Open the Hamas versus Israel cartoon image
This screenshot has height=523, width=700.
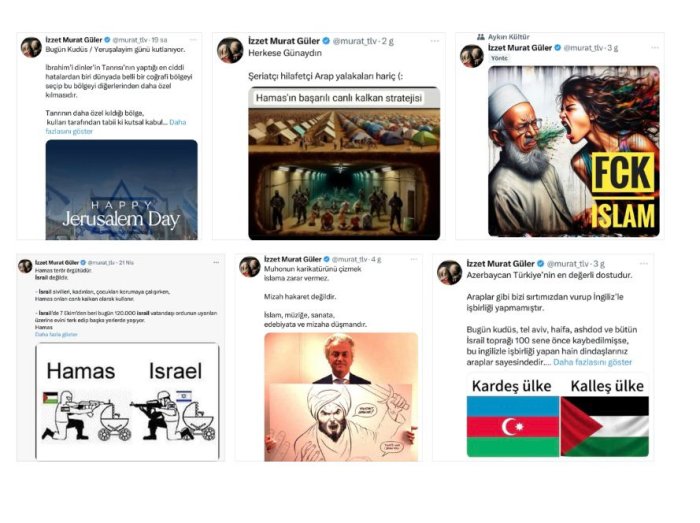127,402
